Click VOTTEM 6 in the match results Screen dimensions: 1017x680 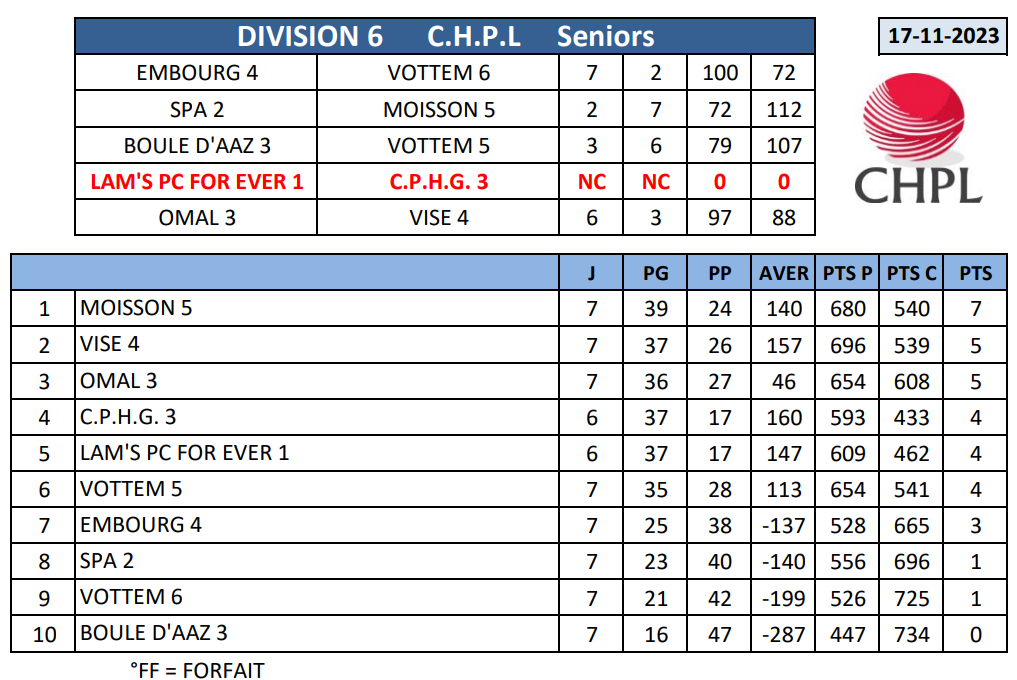tap(438, 73)
